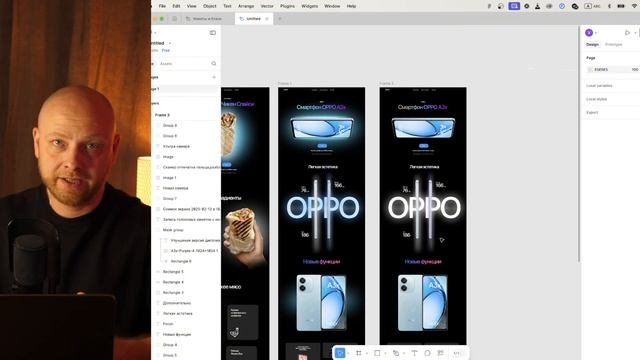Close the Untitled file tab
This screenshot has width=640, height=360.
(x=267, y=19)
